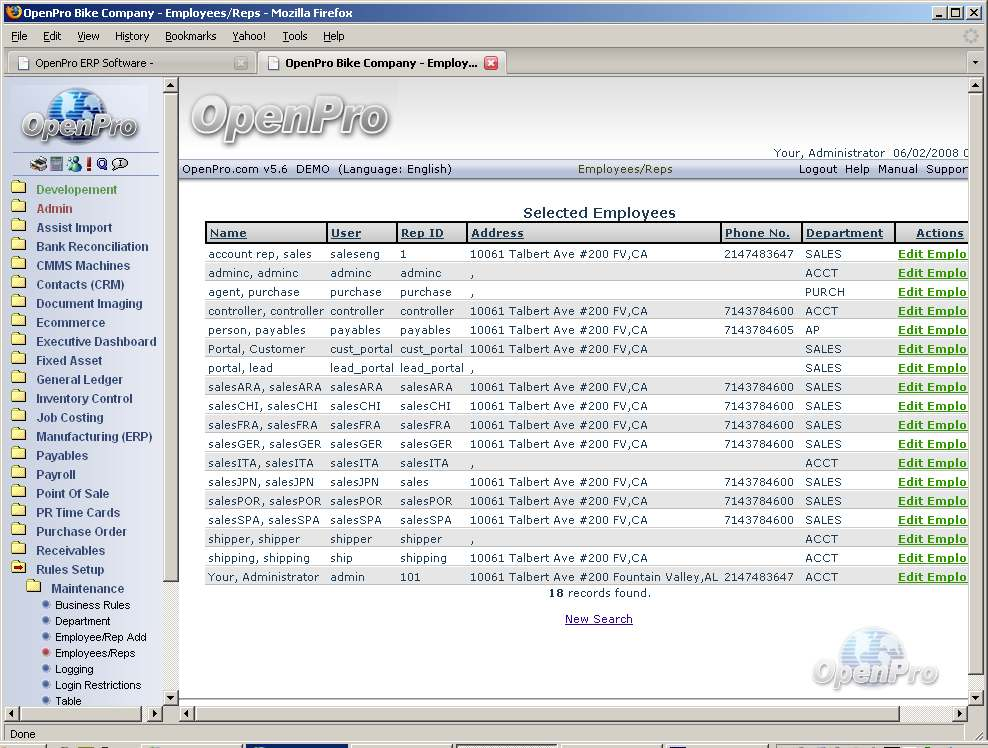Viewport: 988px width, 748px height.
Task: Open the calculator icon in sidebar
Action: [x=57, y=164]
